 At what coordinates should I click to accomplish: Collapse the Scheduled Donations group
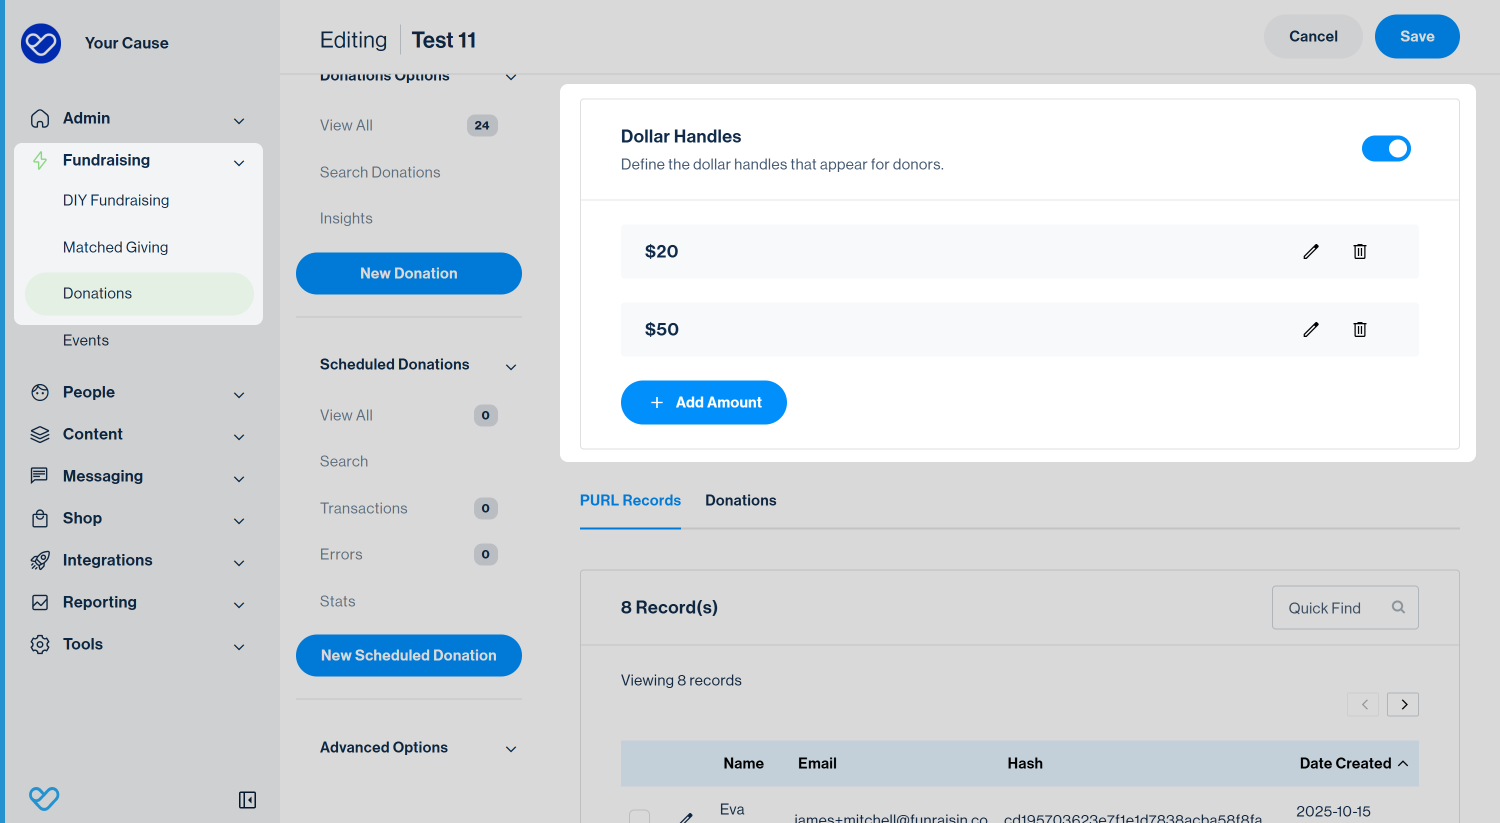tap(511, 367)
